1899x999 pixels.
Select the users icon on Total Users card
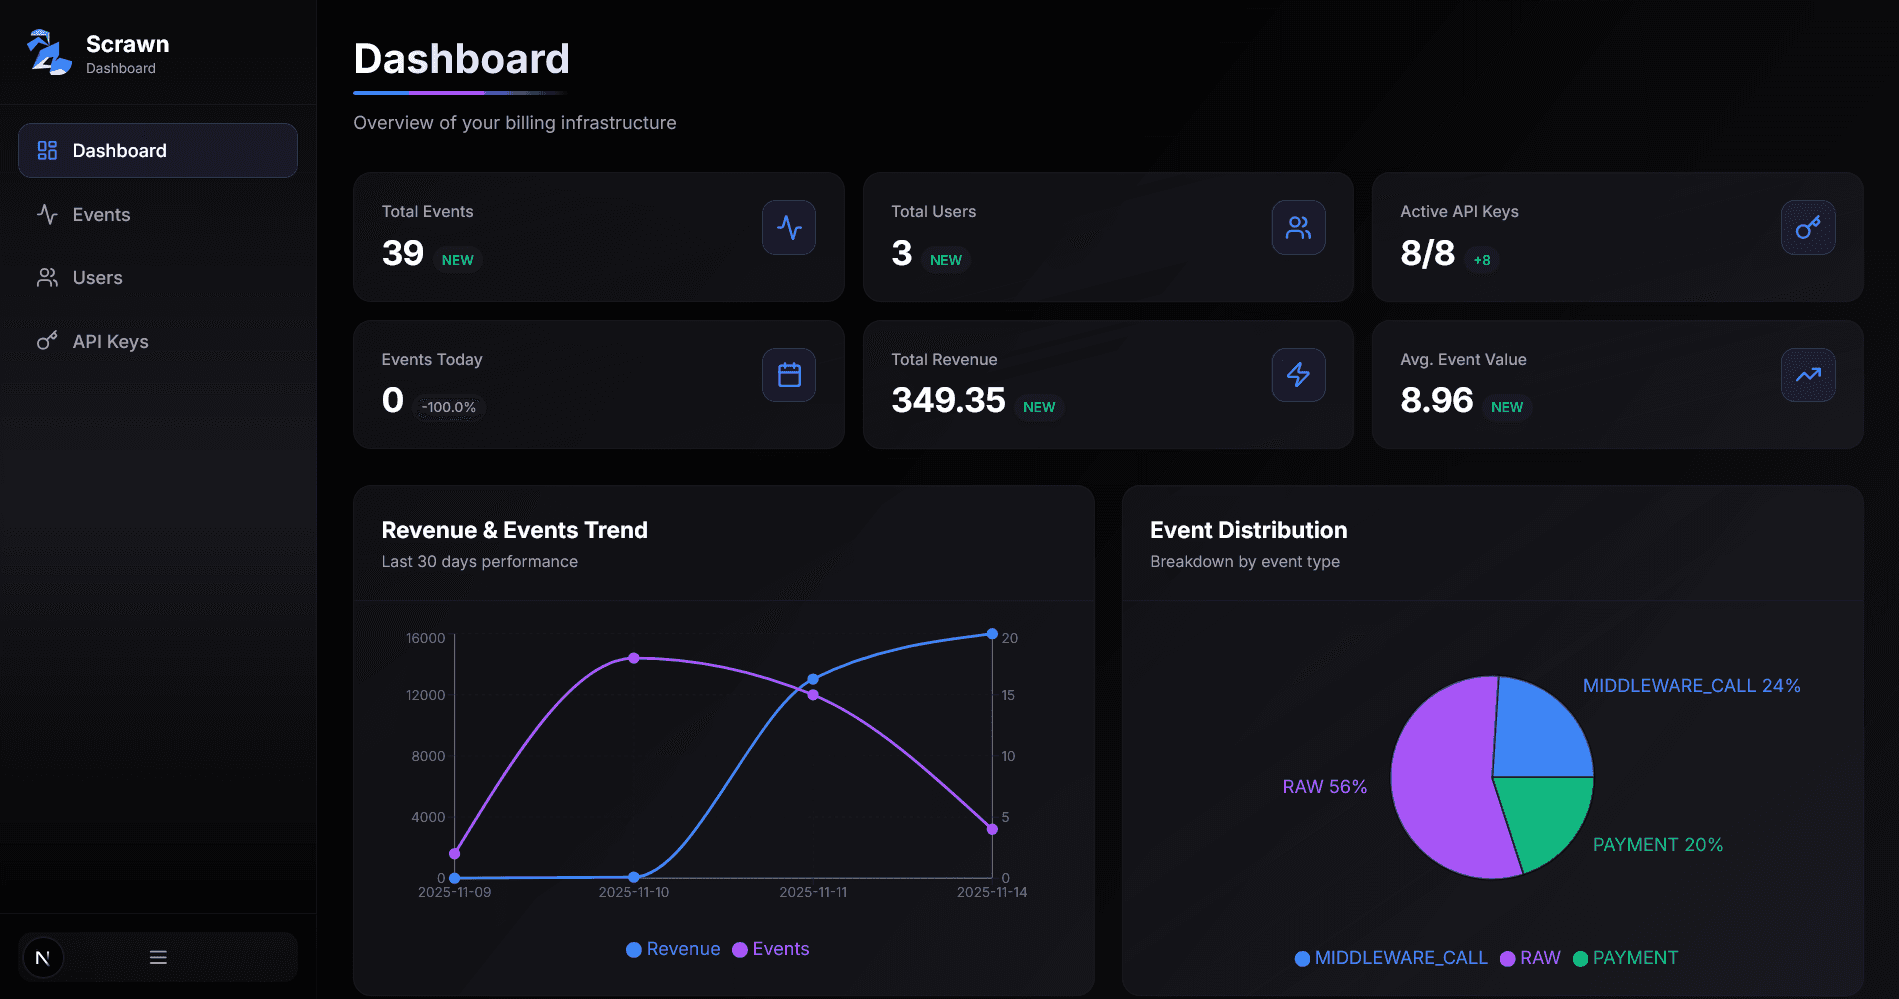1298,227
